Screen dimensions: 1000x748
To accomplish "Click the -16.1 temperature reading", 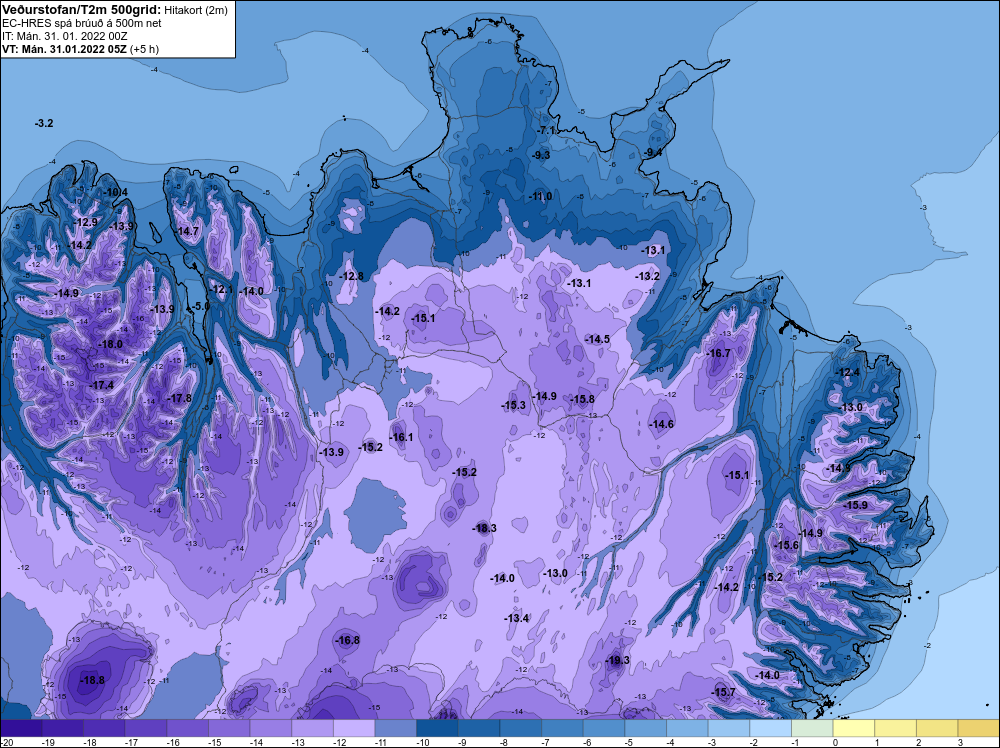I will coord(401,437).
